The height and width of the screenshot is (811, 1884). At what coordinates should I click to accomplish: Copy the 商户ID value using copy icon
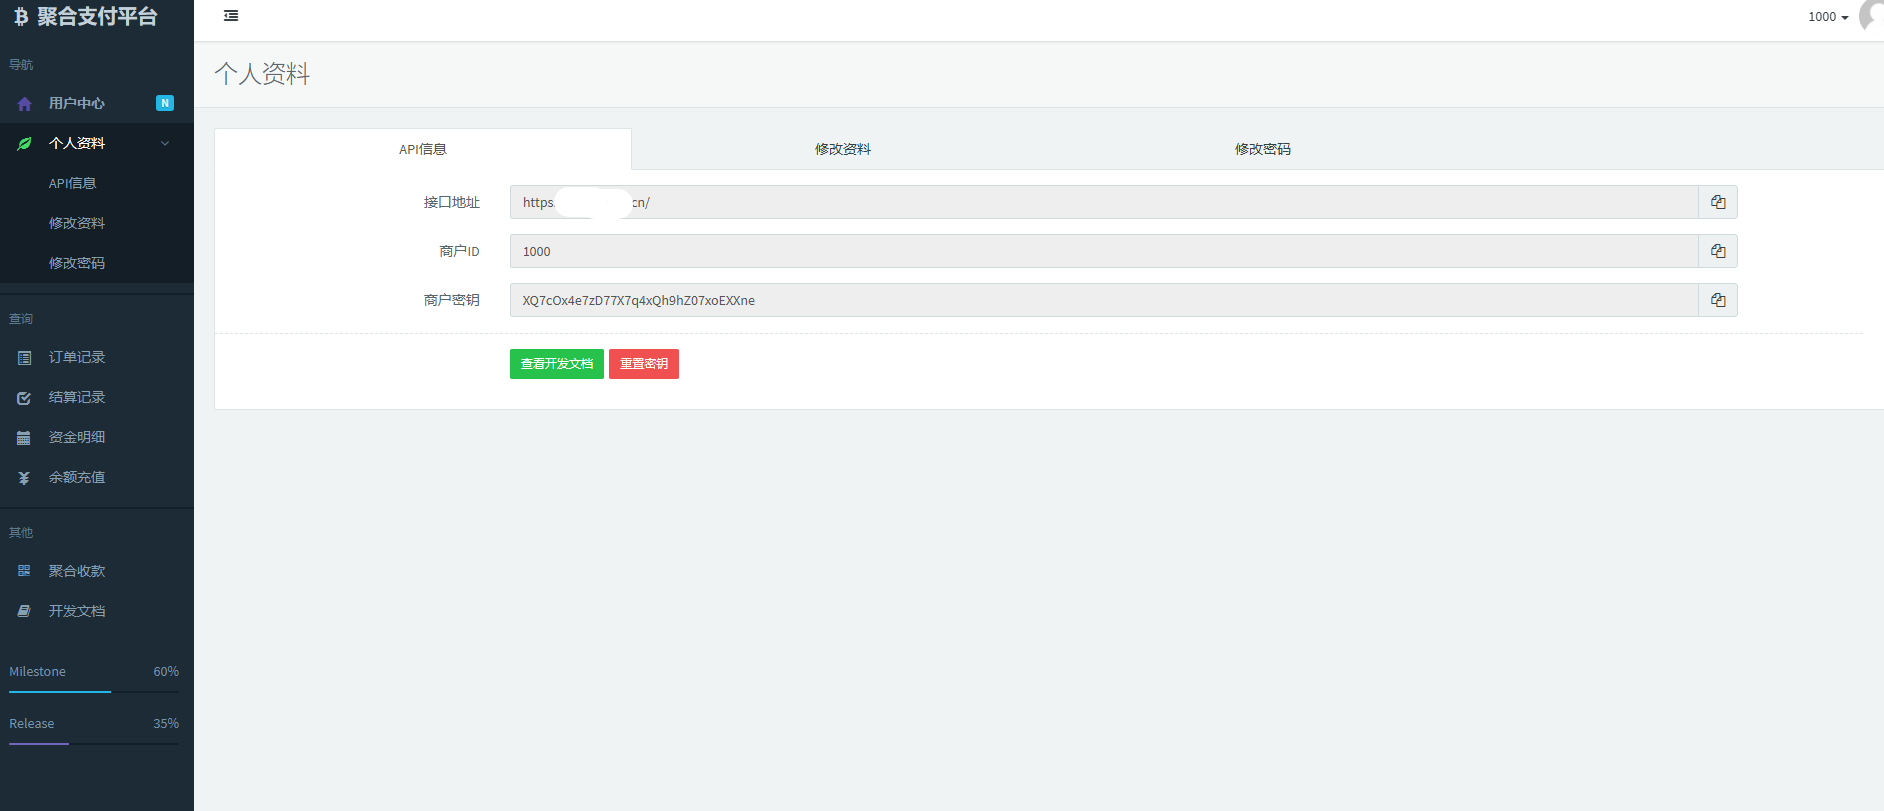(x=1717, y=251)
